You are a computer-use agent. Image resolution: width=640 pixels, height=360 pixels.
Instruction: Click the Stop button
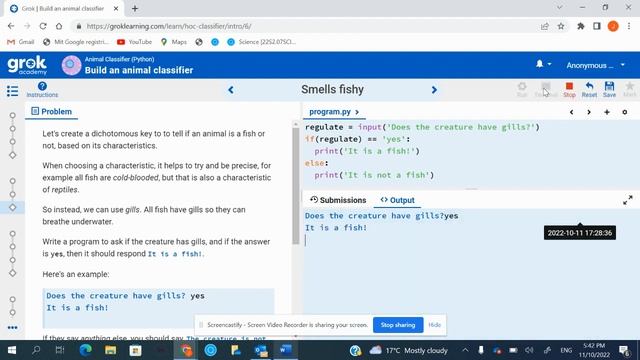point(569,89)
